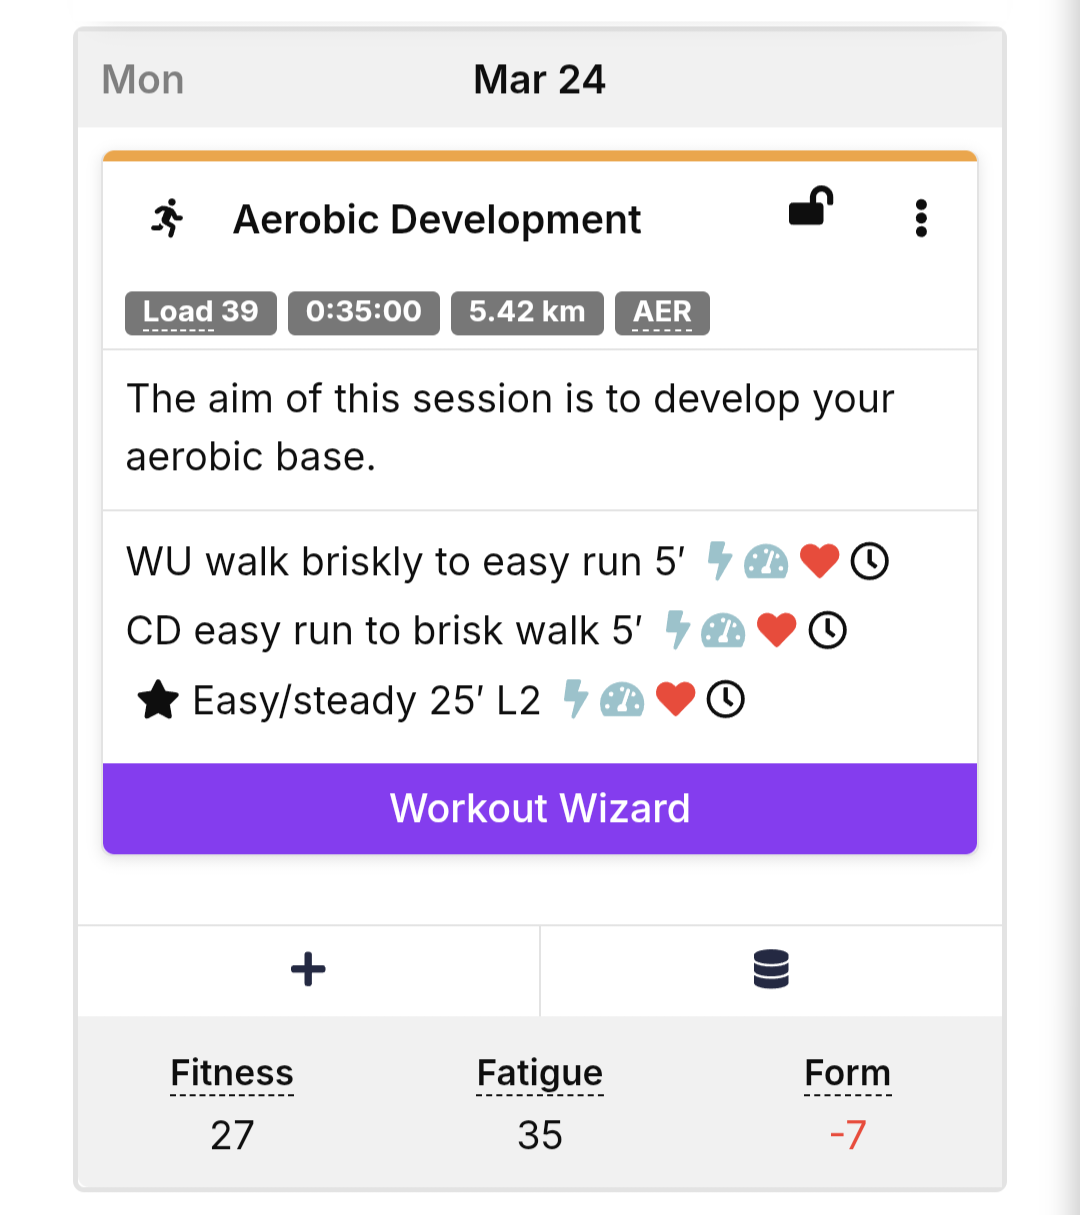Click the Fitness label
This screenshot has width=1080, height=1215.
pos(232,1073)
